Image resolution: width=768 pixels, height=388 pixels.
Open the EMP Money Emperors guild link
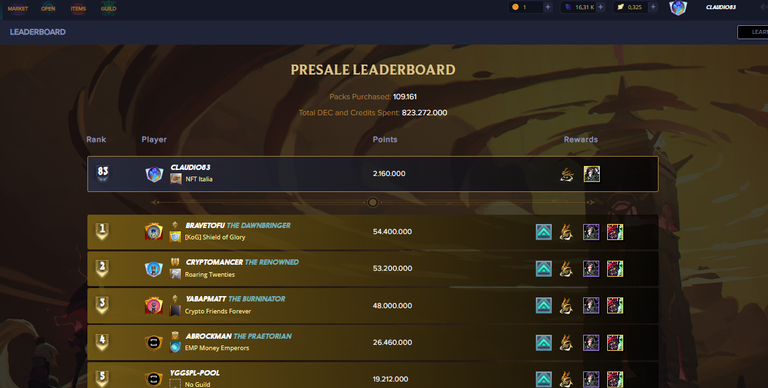click(217, 348)
